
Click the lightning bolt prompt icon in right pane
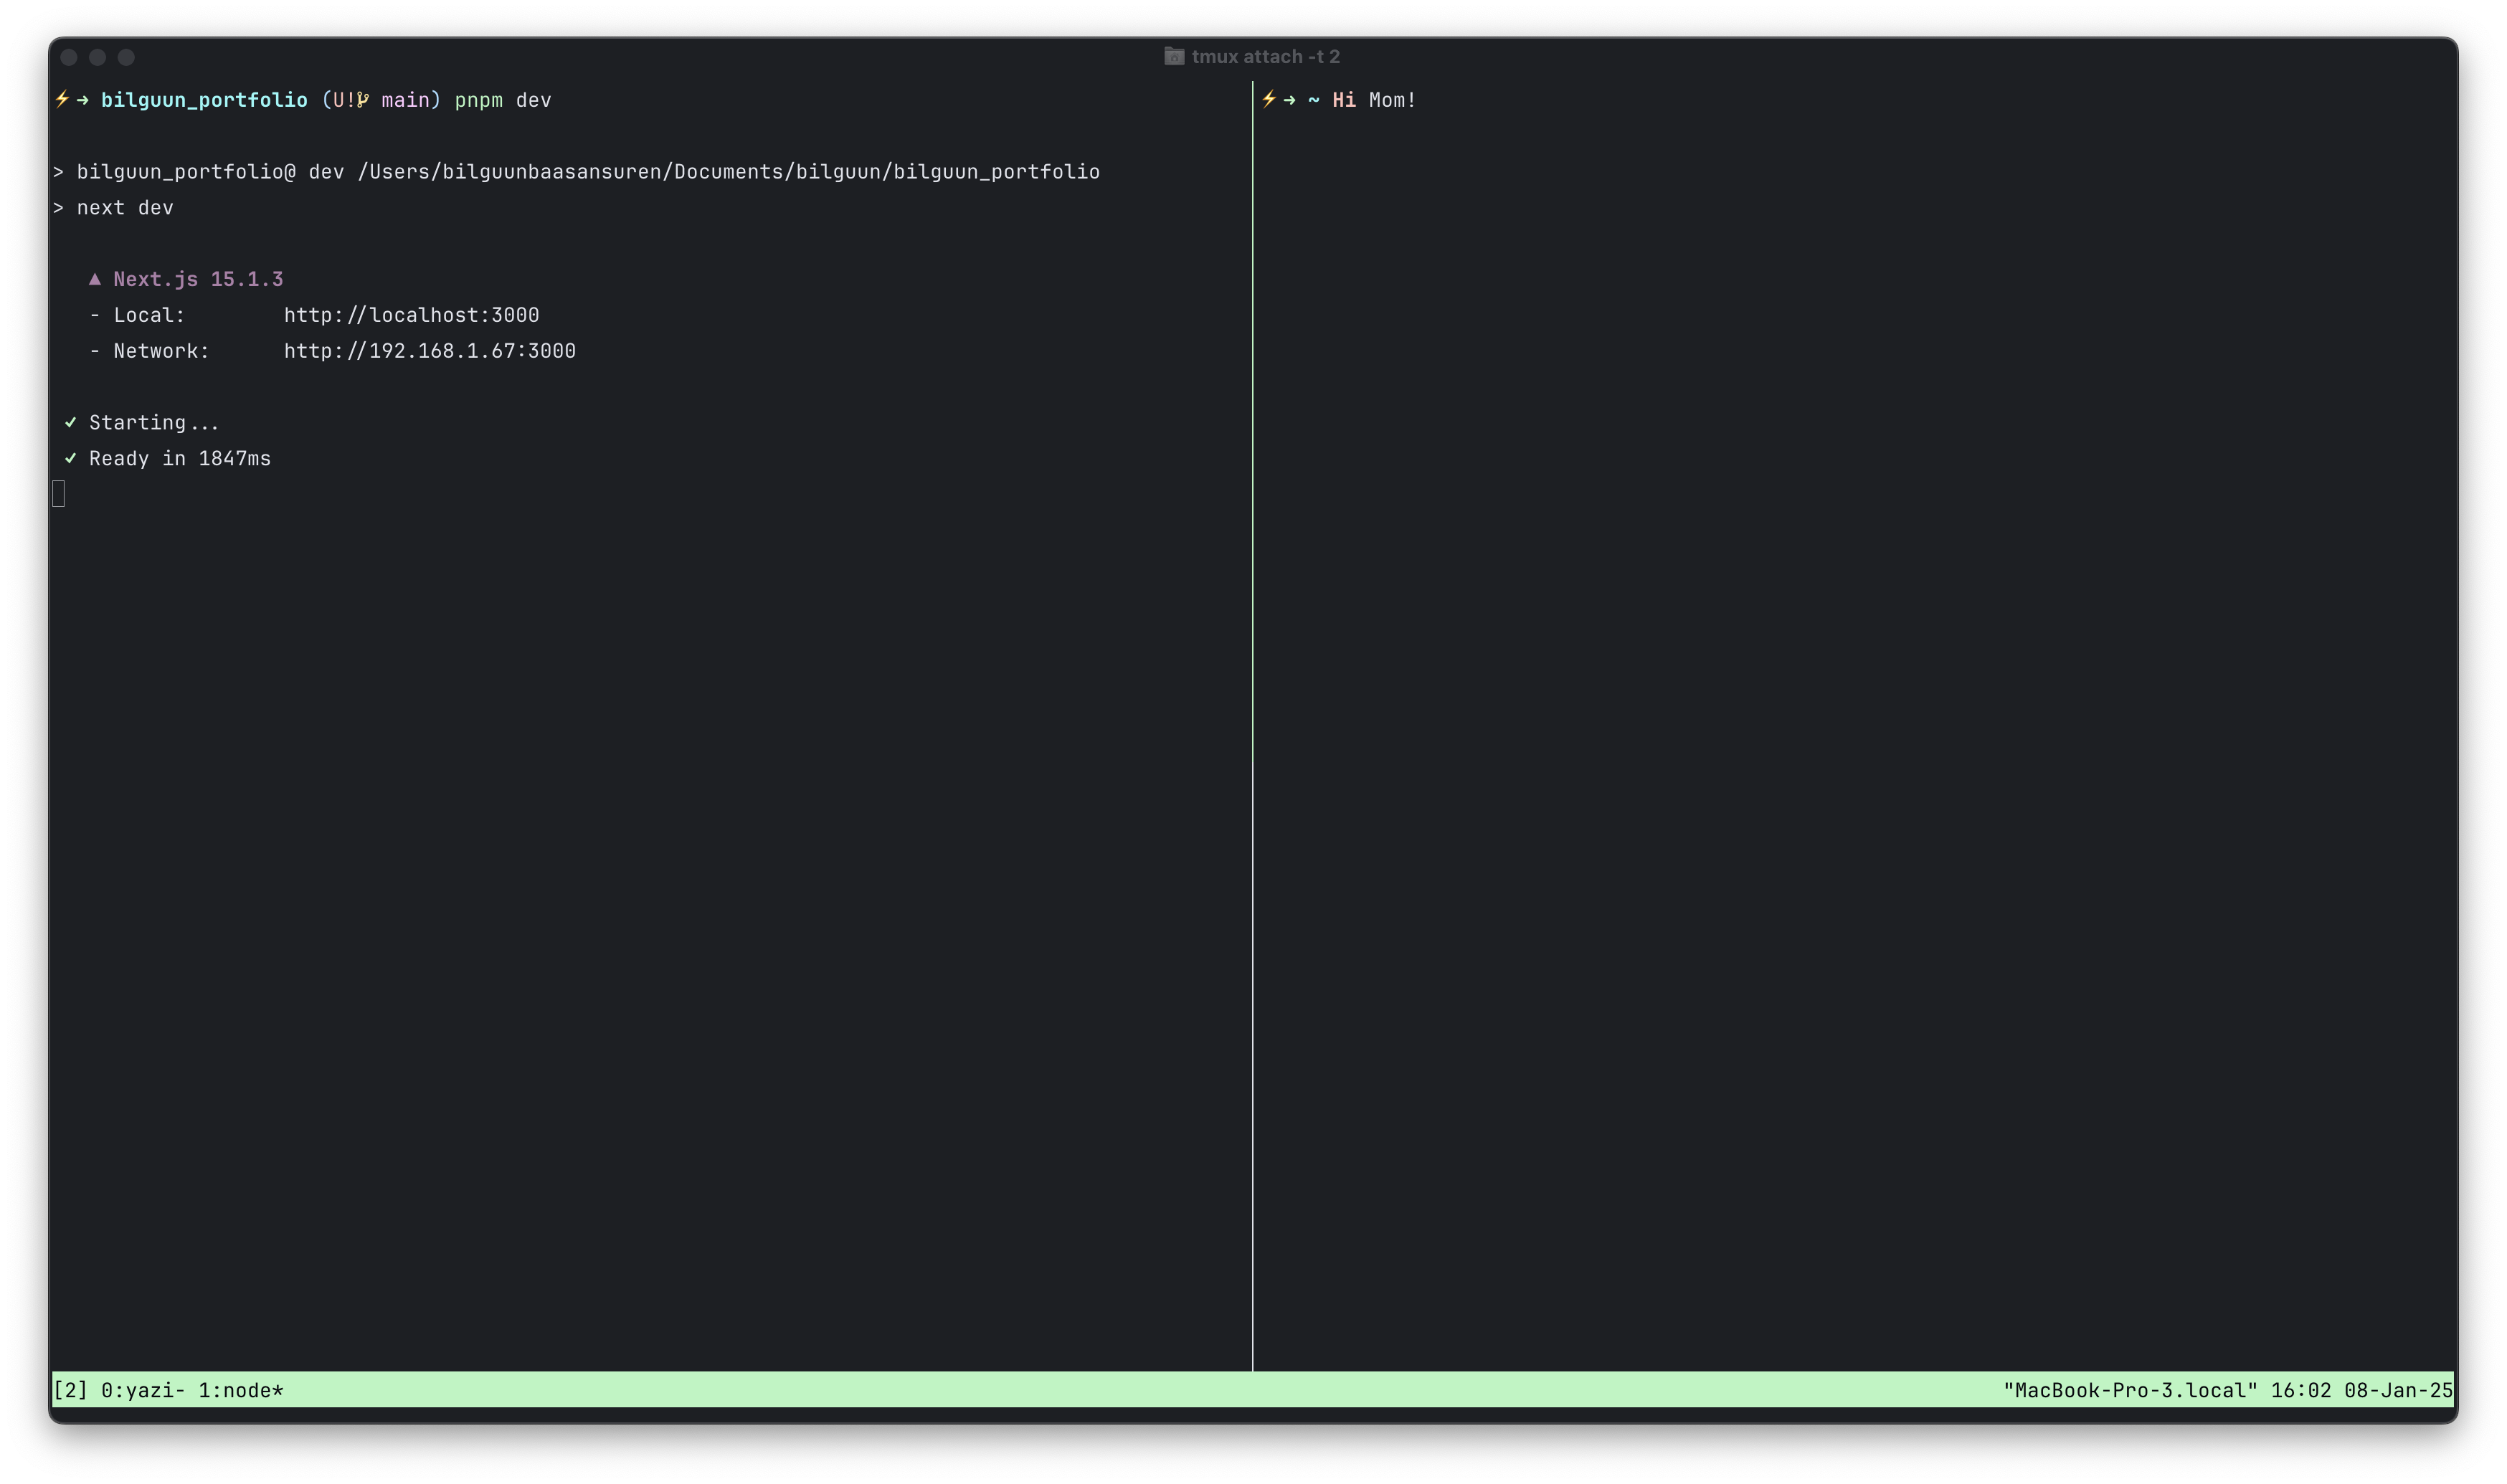(1269, 99)
